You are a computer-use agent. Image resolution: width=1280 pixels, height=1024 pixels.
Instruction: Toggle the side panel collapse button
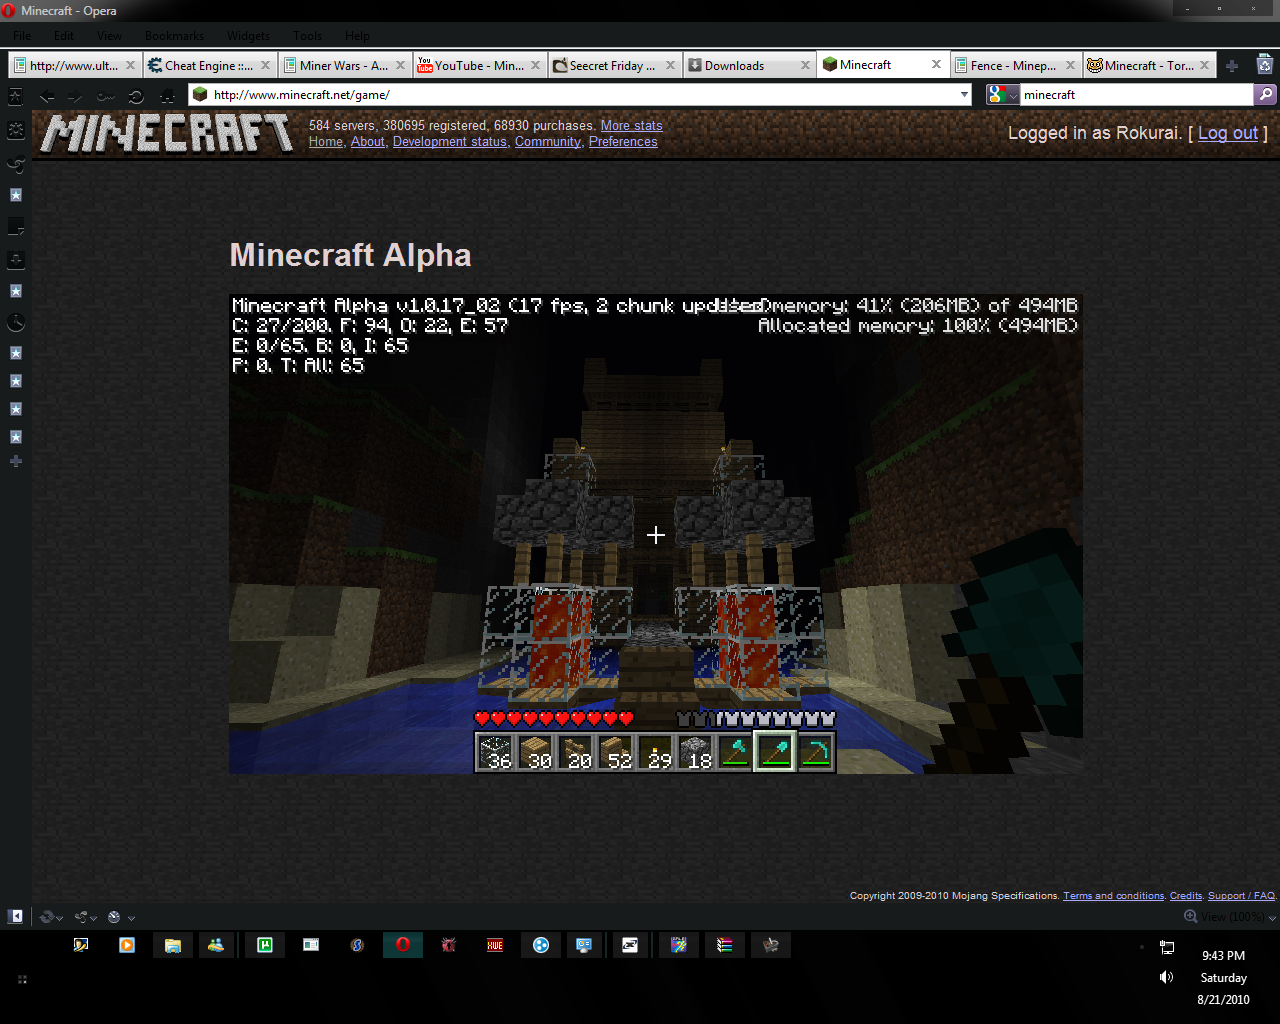click(16, 916)
